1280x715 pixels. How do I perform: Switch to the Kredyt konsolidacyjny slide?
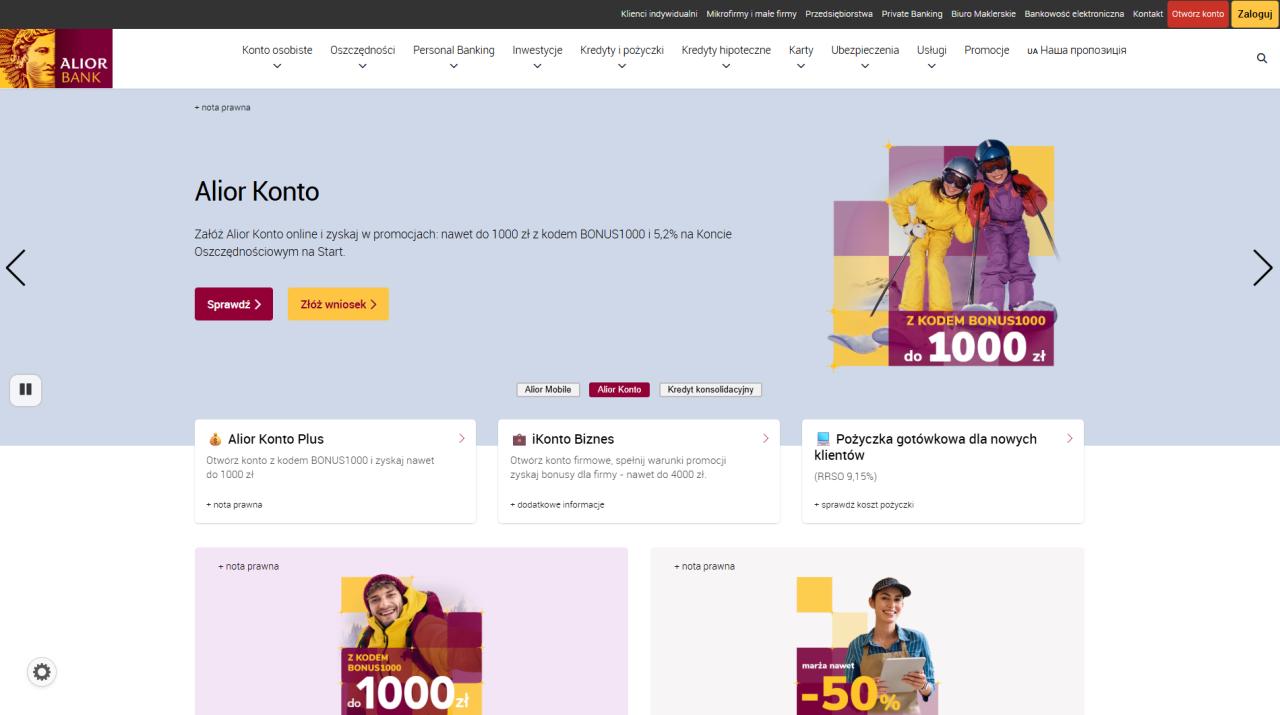tap(710, 390)
